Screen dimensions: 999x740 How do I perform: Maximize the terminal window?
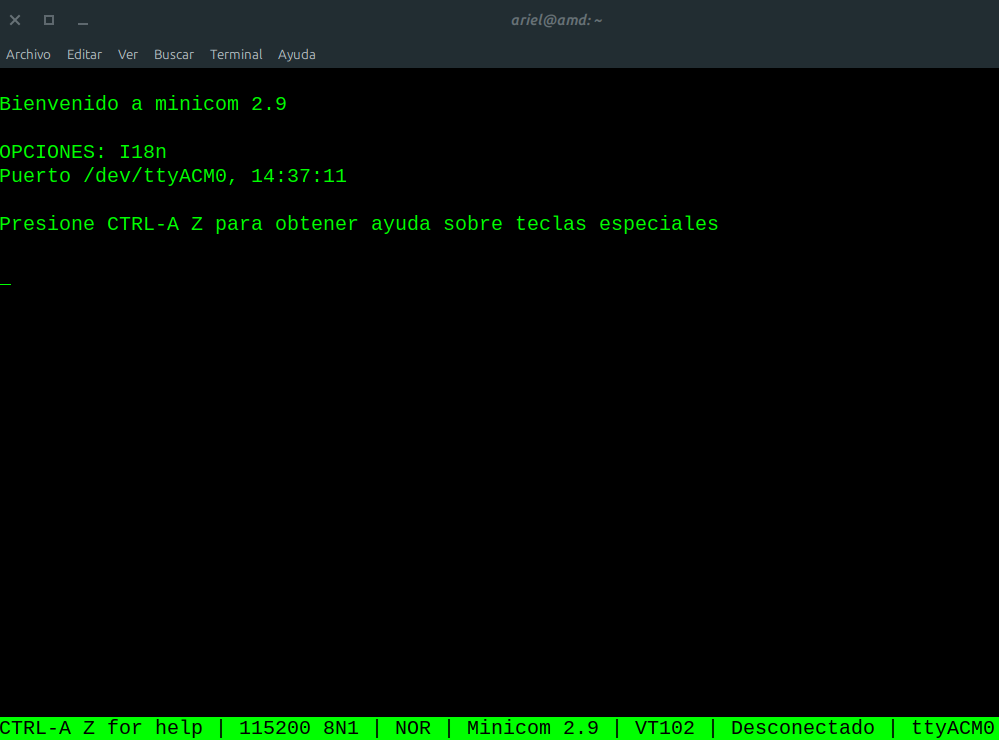47,19
